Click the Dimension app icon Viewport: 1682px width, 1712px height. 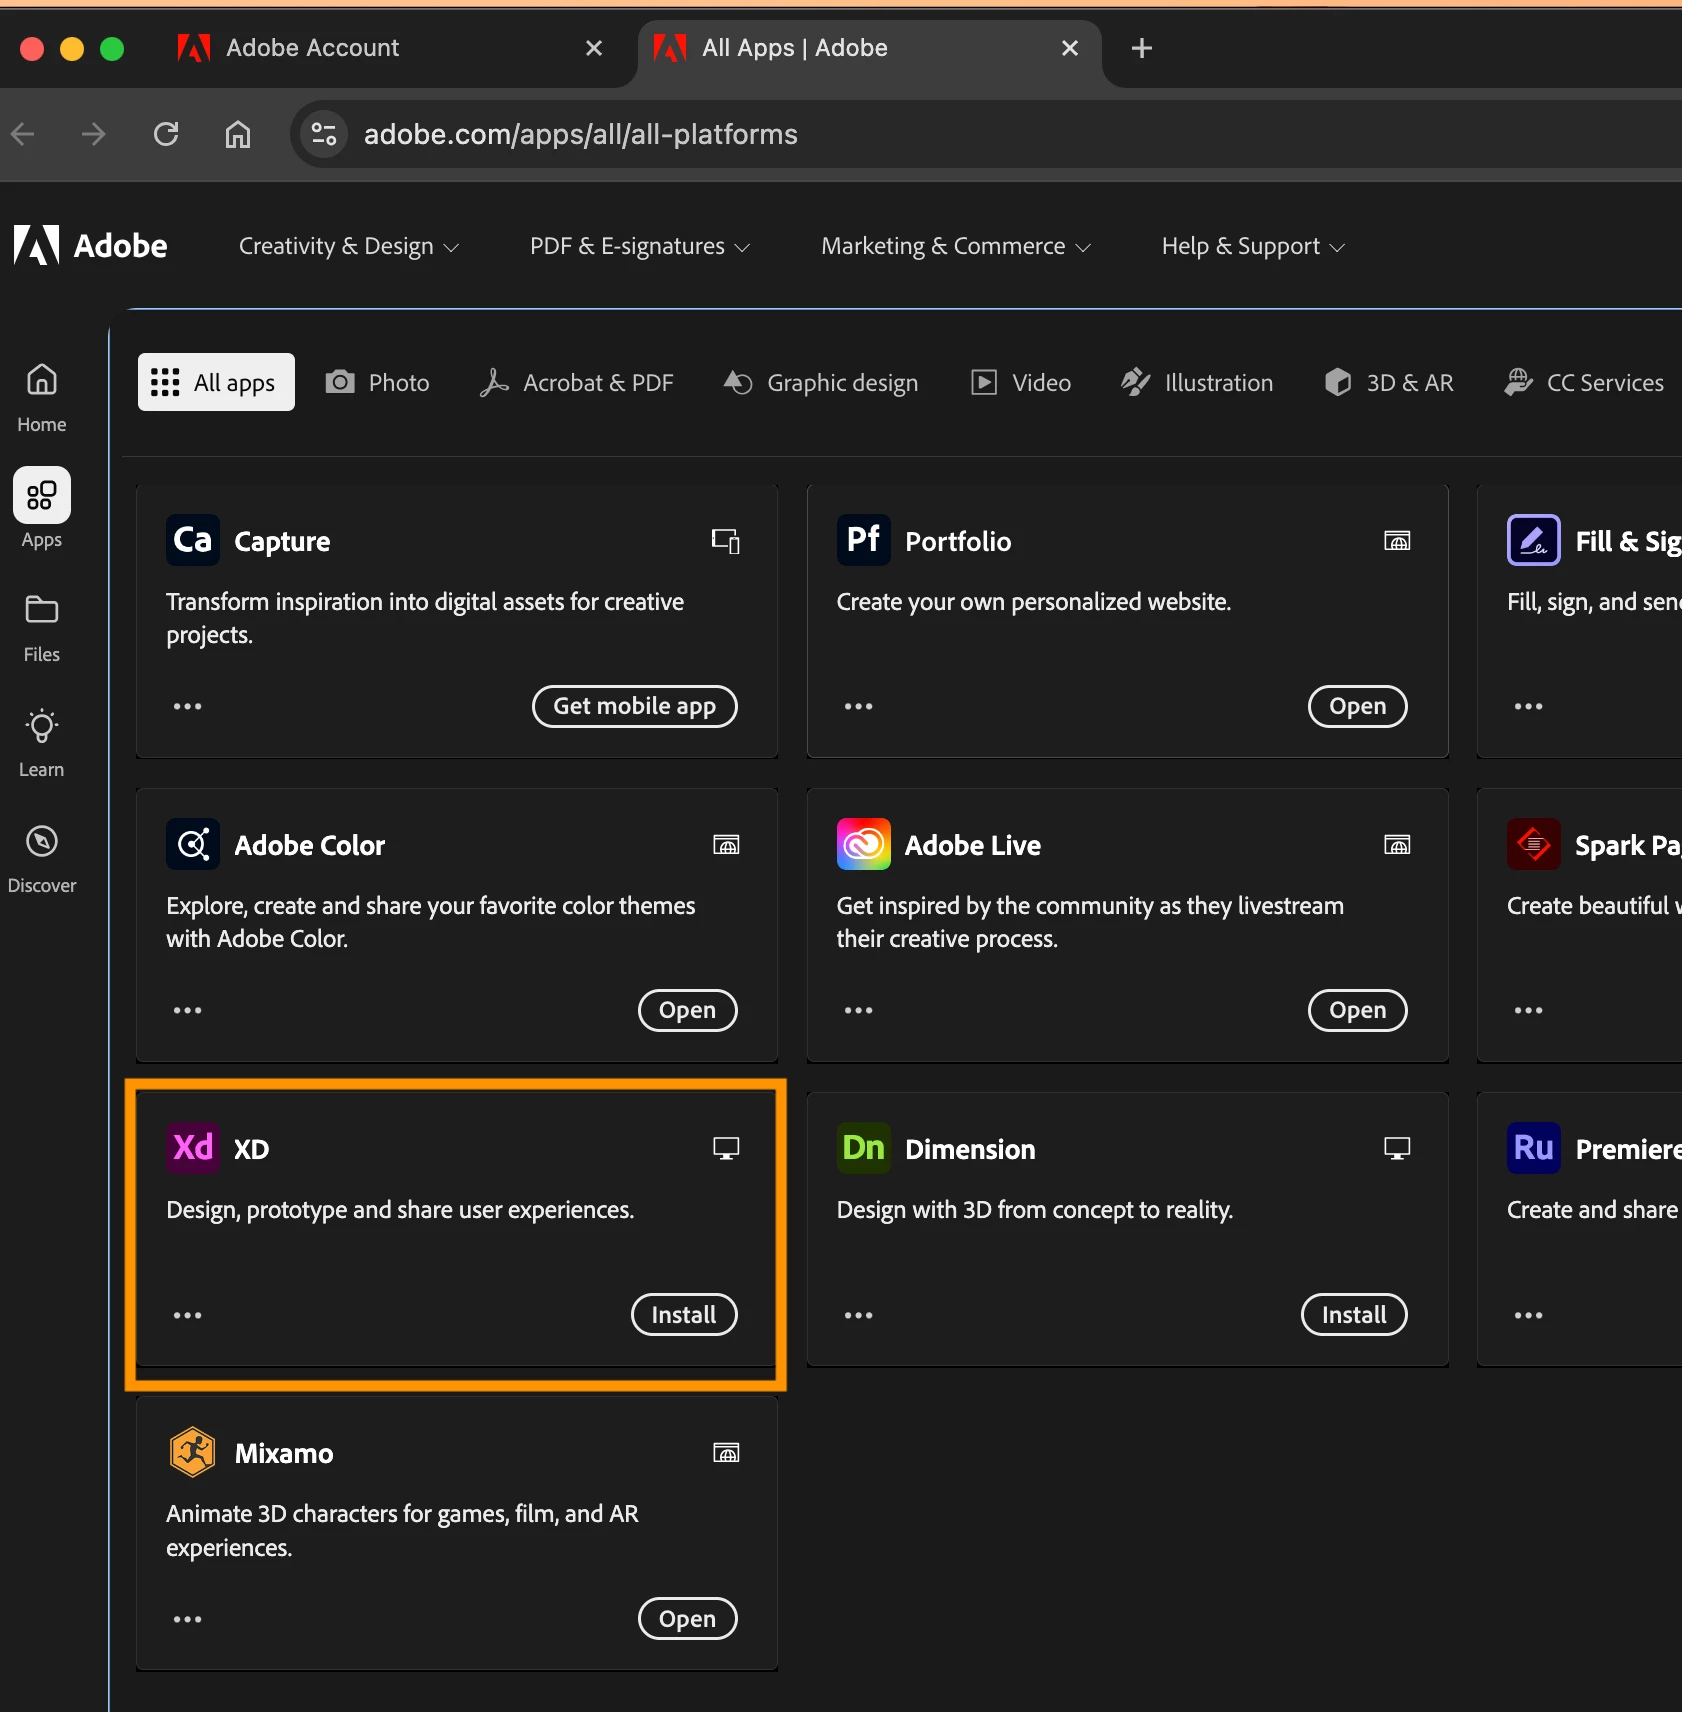(864, 1148)
